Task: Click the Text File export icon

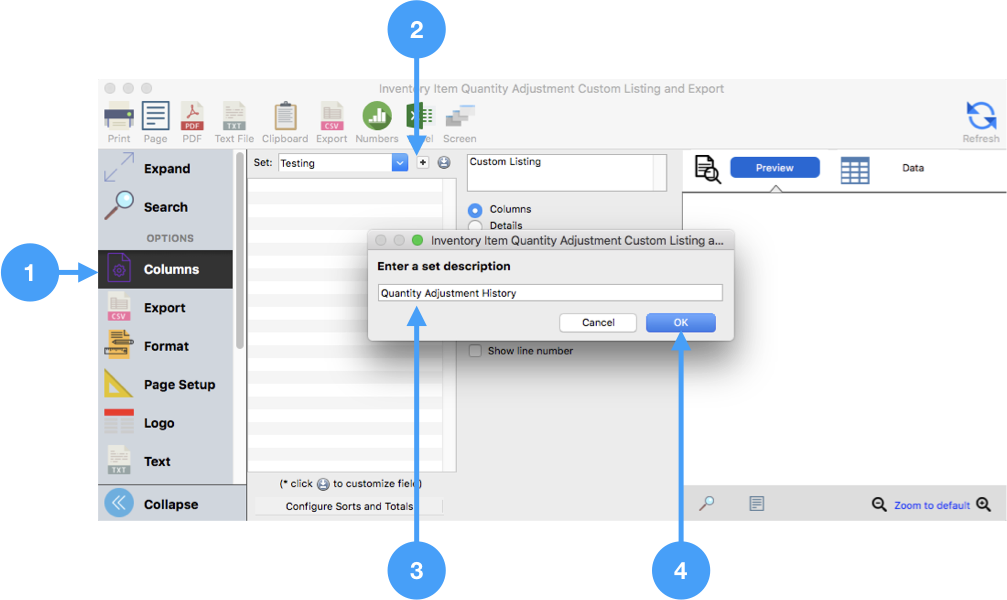Action: tap(234, 120)
